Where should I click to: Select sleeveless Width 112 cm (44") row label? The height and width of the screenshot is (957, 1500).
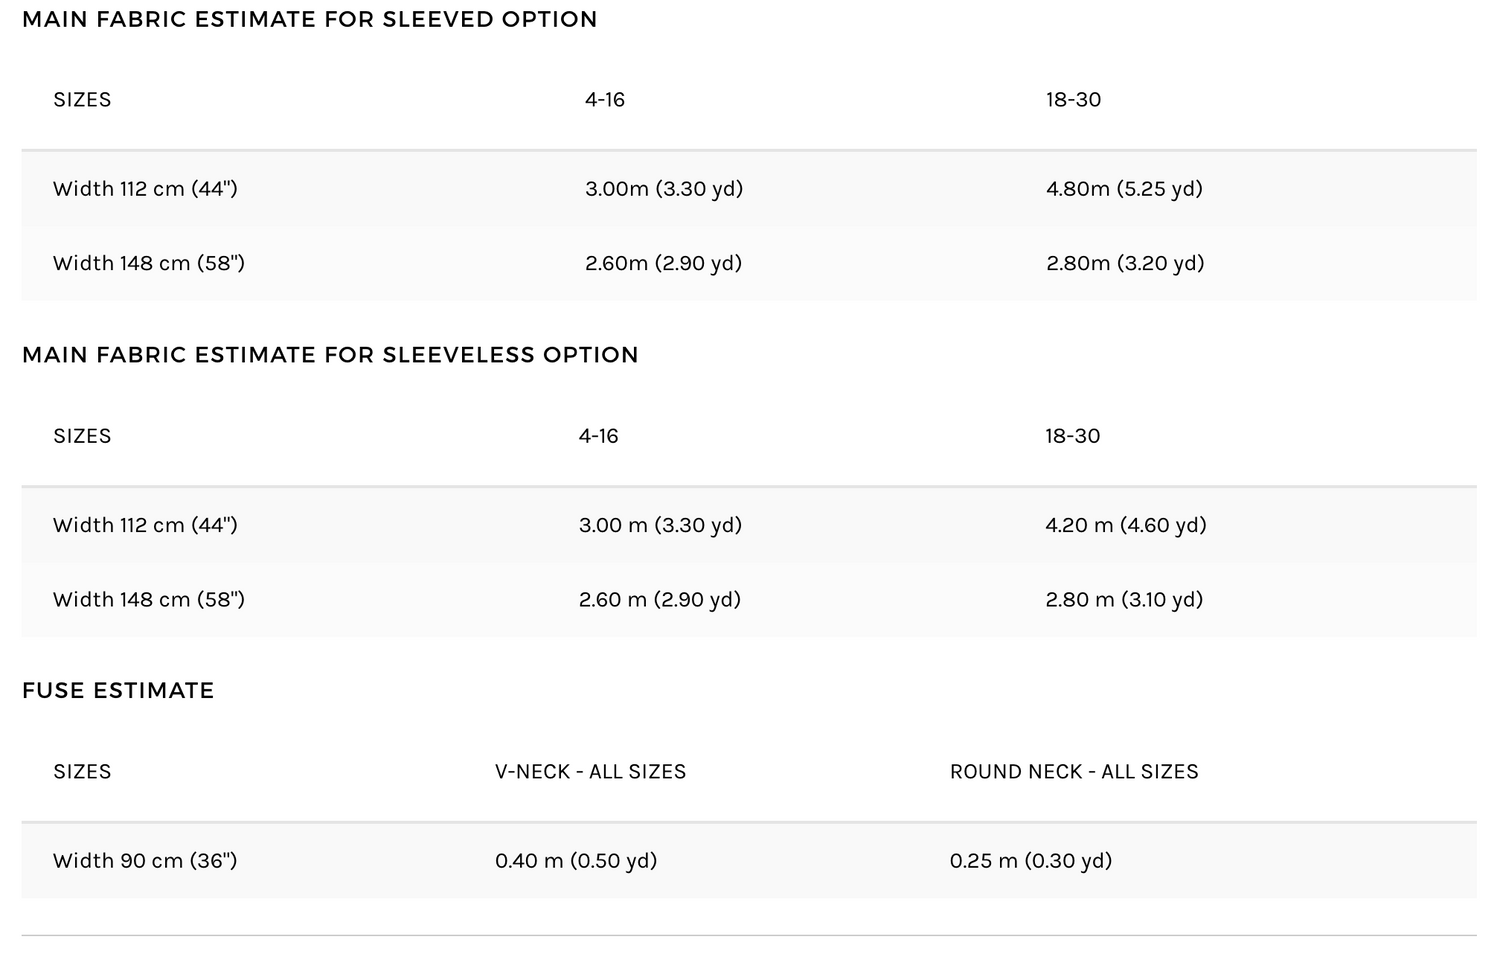click(145, 525)
